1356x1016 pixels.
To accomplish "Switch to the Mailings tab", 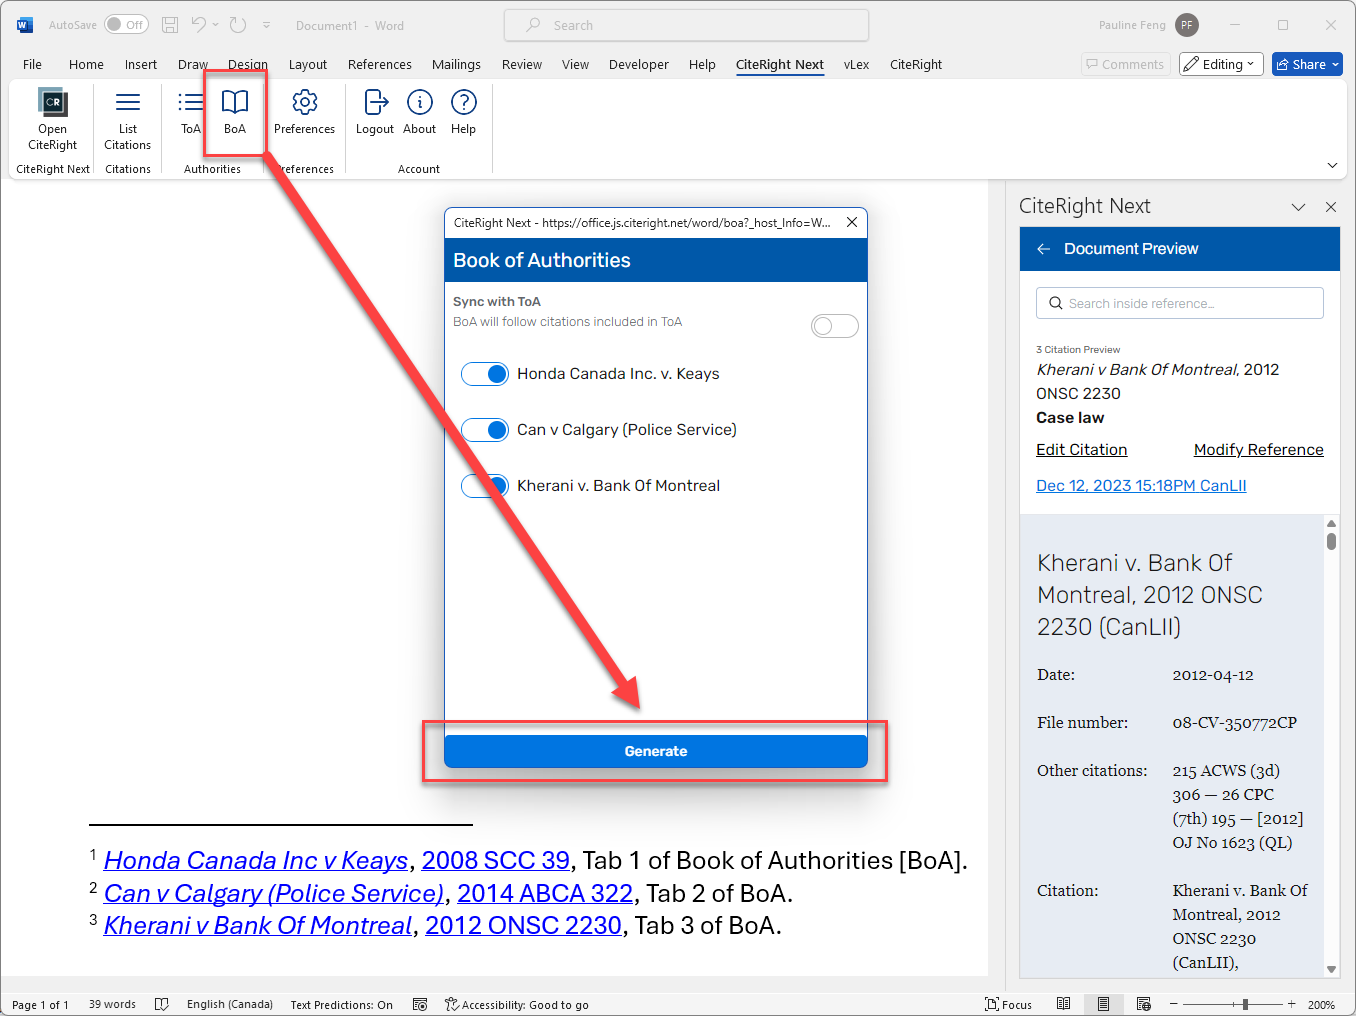I will point(456,64).
